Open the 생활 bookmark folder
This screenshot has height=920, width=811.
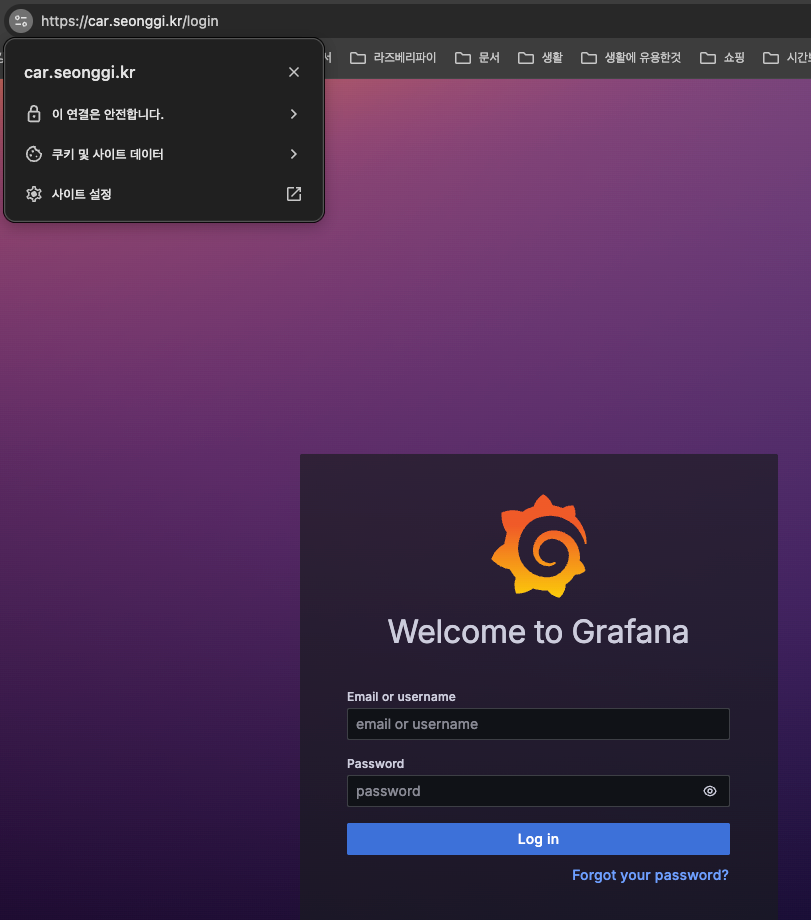point(540,58)
